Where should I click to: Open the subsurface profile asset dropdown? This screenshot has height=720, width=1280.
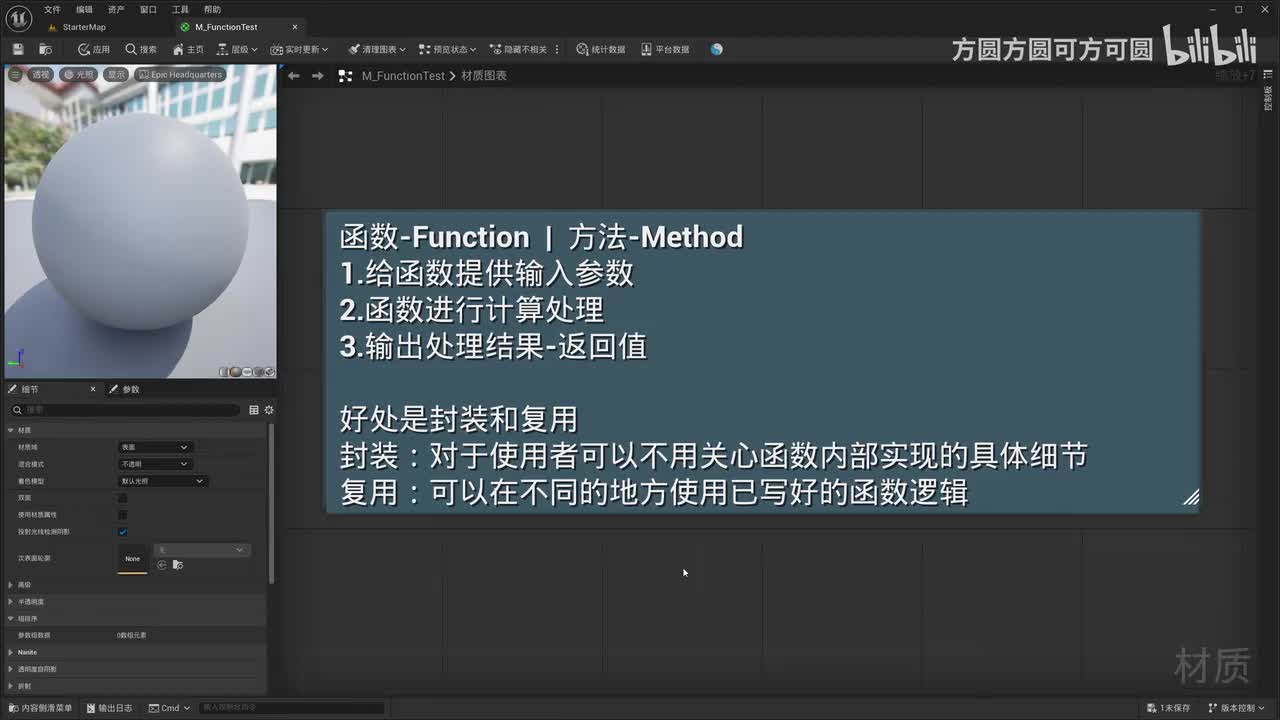pos(200,550)
